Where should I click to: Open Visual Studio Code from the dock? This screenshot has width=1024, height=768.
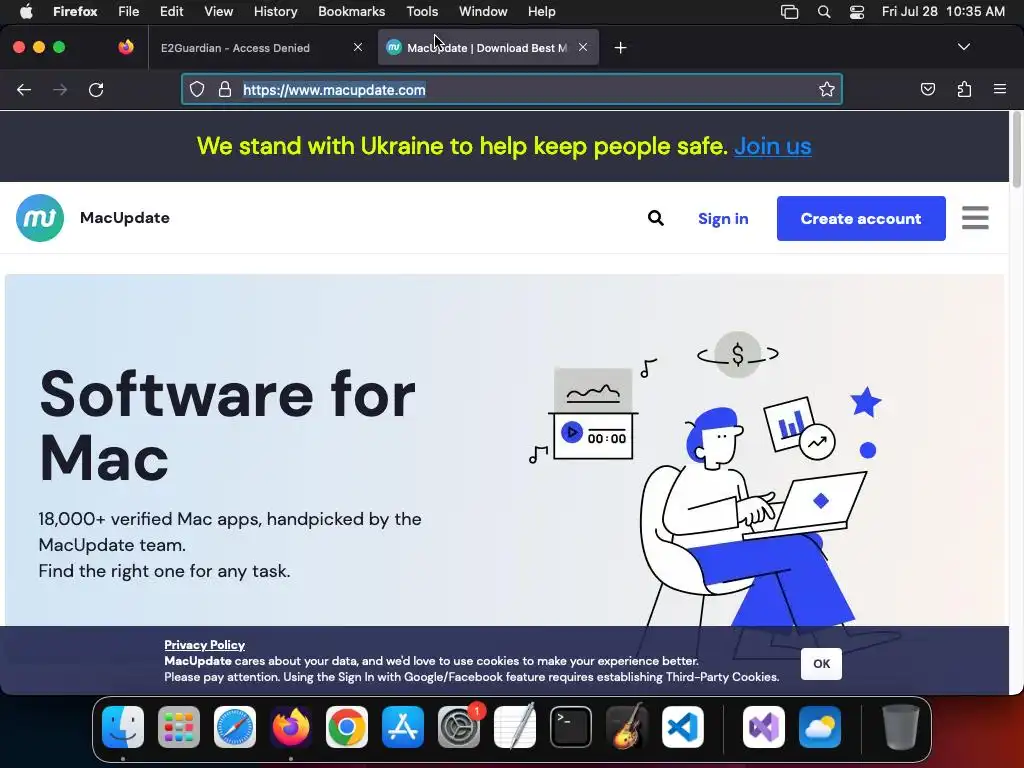tap(682, 727)
